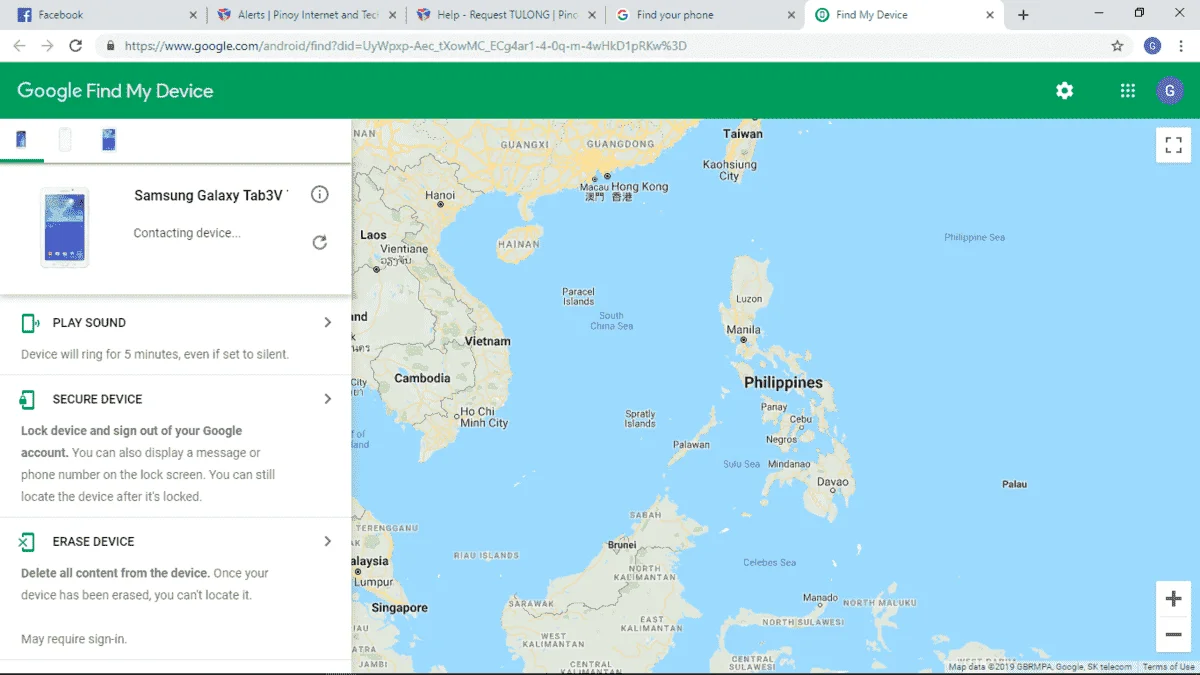Select the first device tab icon
Image resolution: width=1200 pixels, height=675 pixels.
click(x=21, y=139)
